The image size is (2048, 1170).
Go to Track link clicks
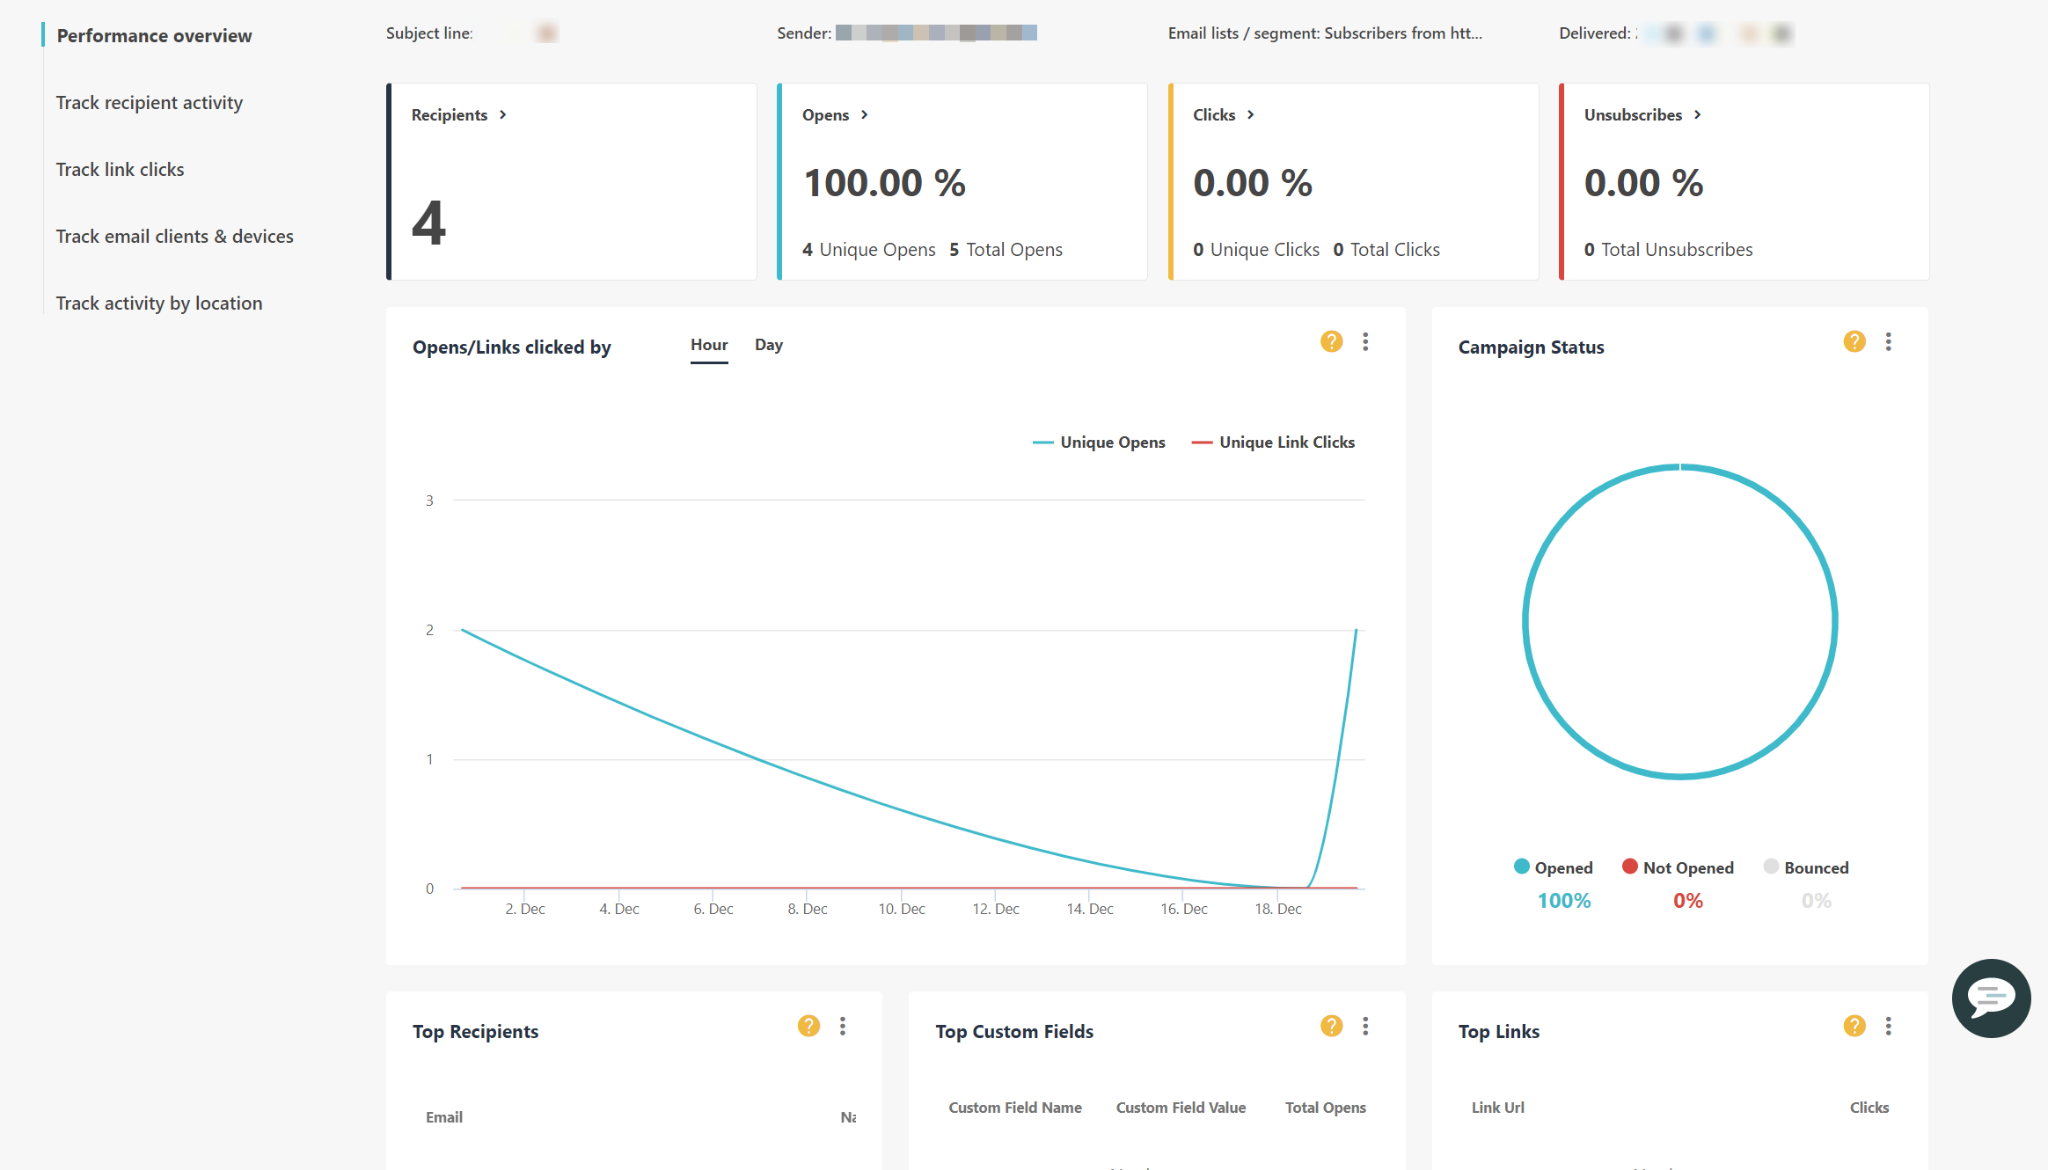[120, 170]
